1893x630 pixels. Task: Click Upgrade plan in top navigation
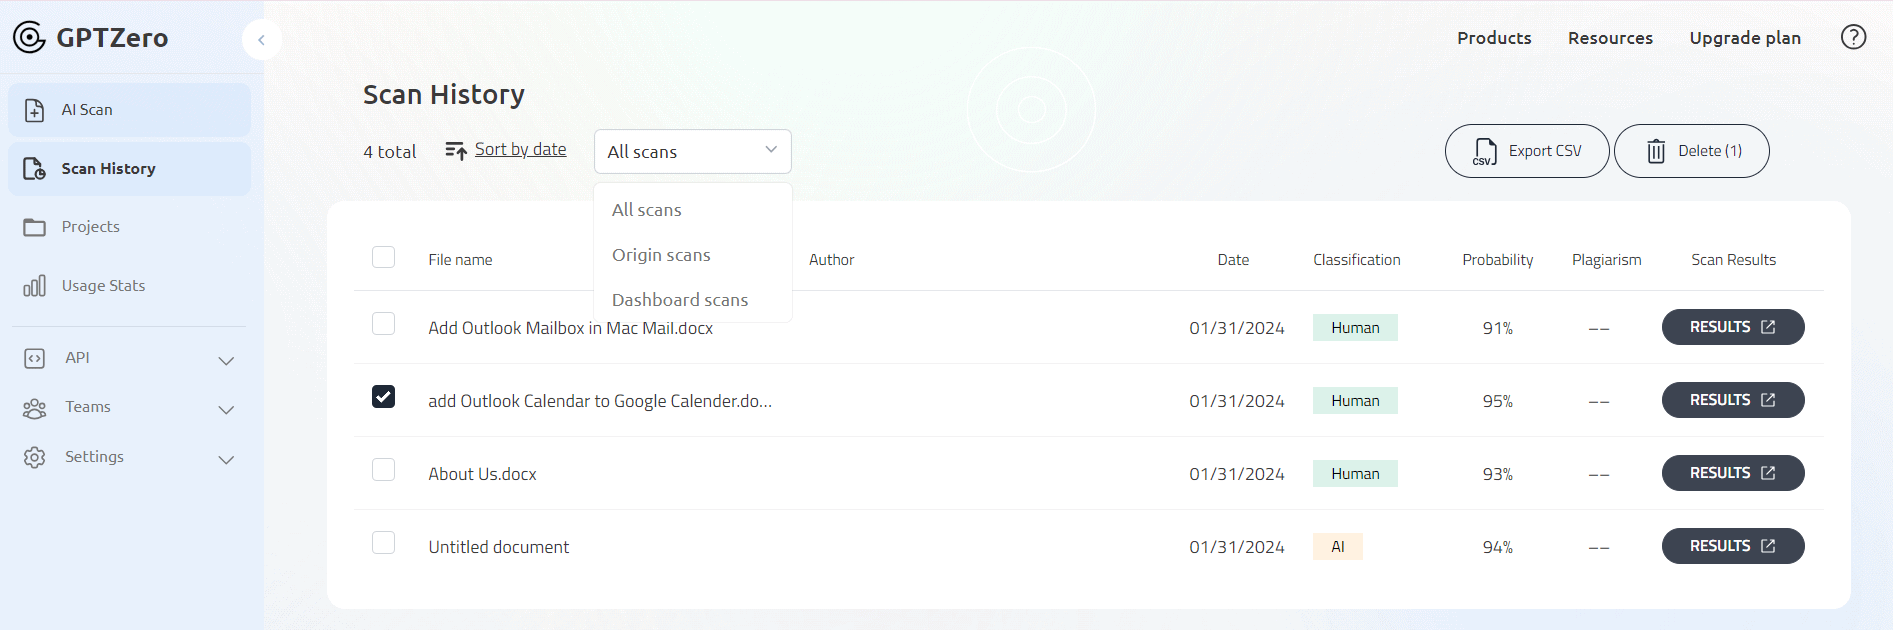click(1745, 38)
